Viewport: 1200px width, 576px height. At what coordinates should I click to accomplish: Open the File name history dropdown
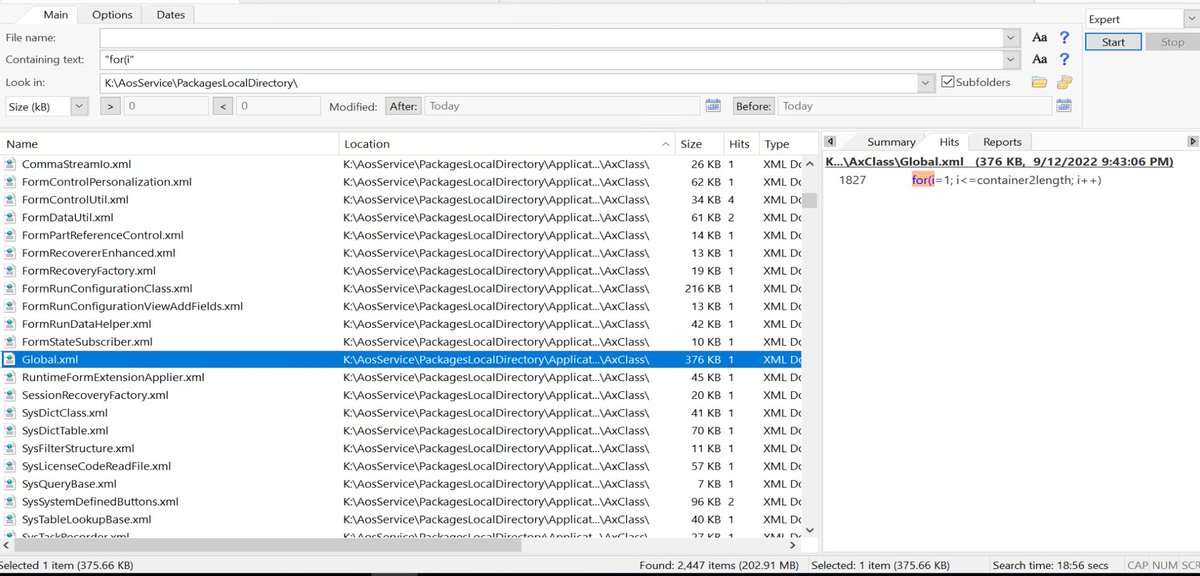tap(1010, 37)
